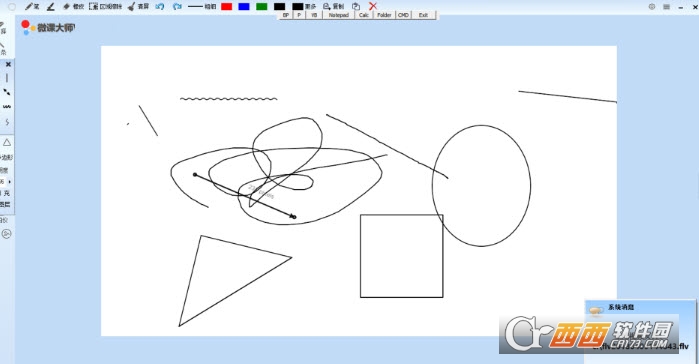Pick the green pen color

[262, 6]
